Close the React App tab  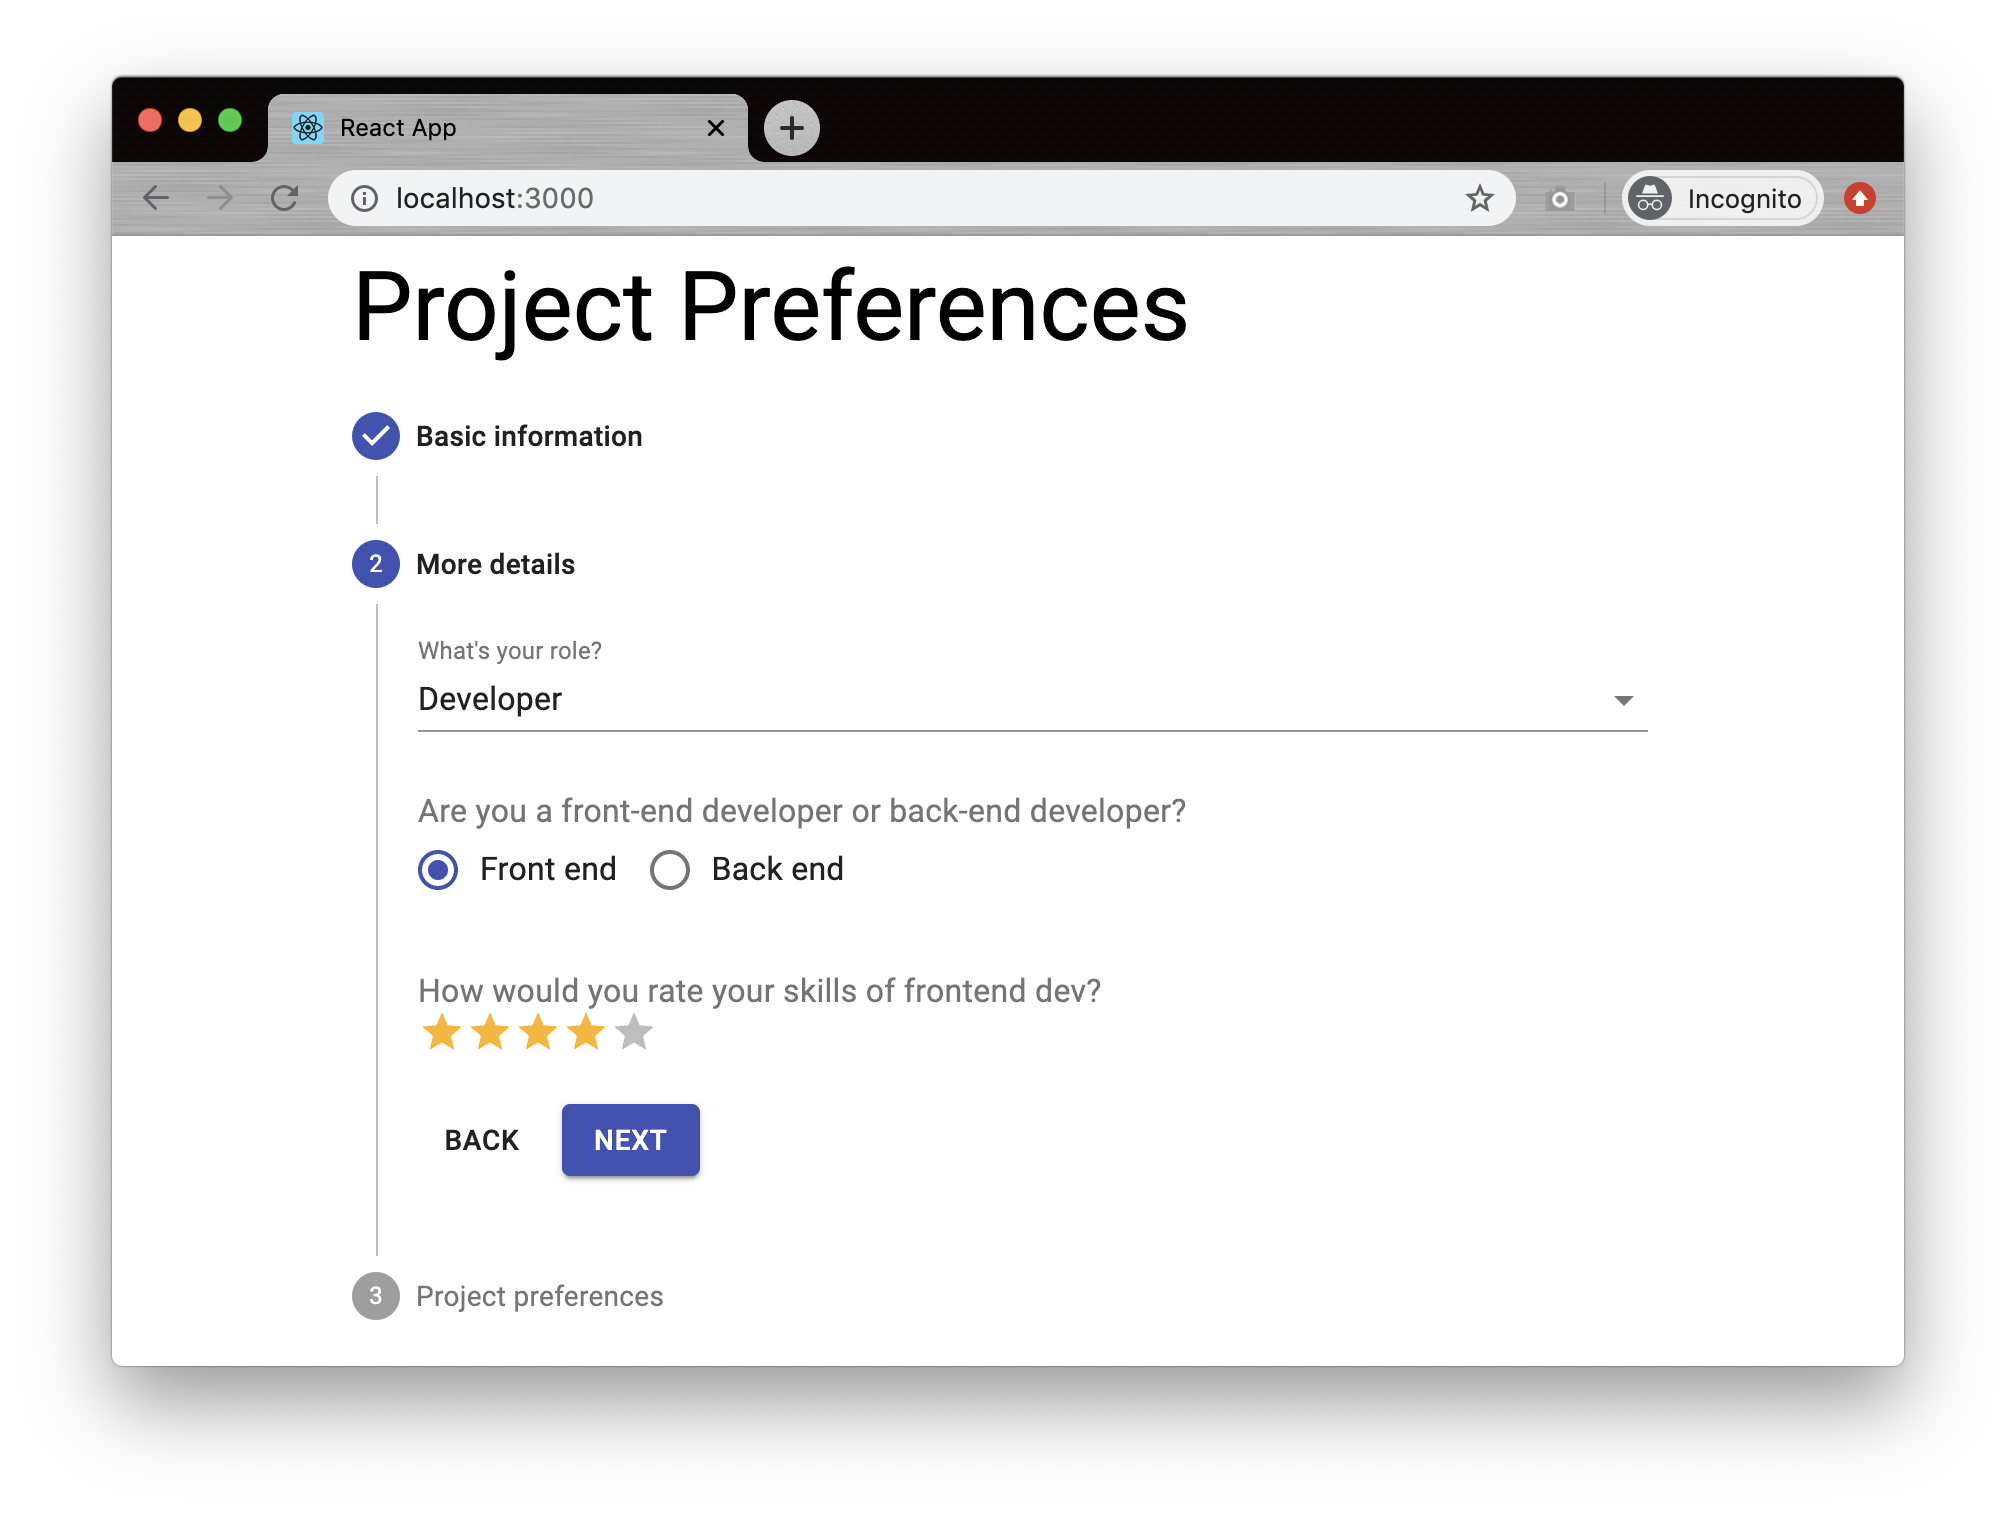pos(716,128)
